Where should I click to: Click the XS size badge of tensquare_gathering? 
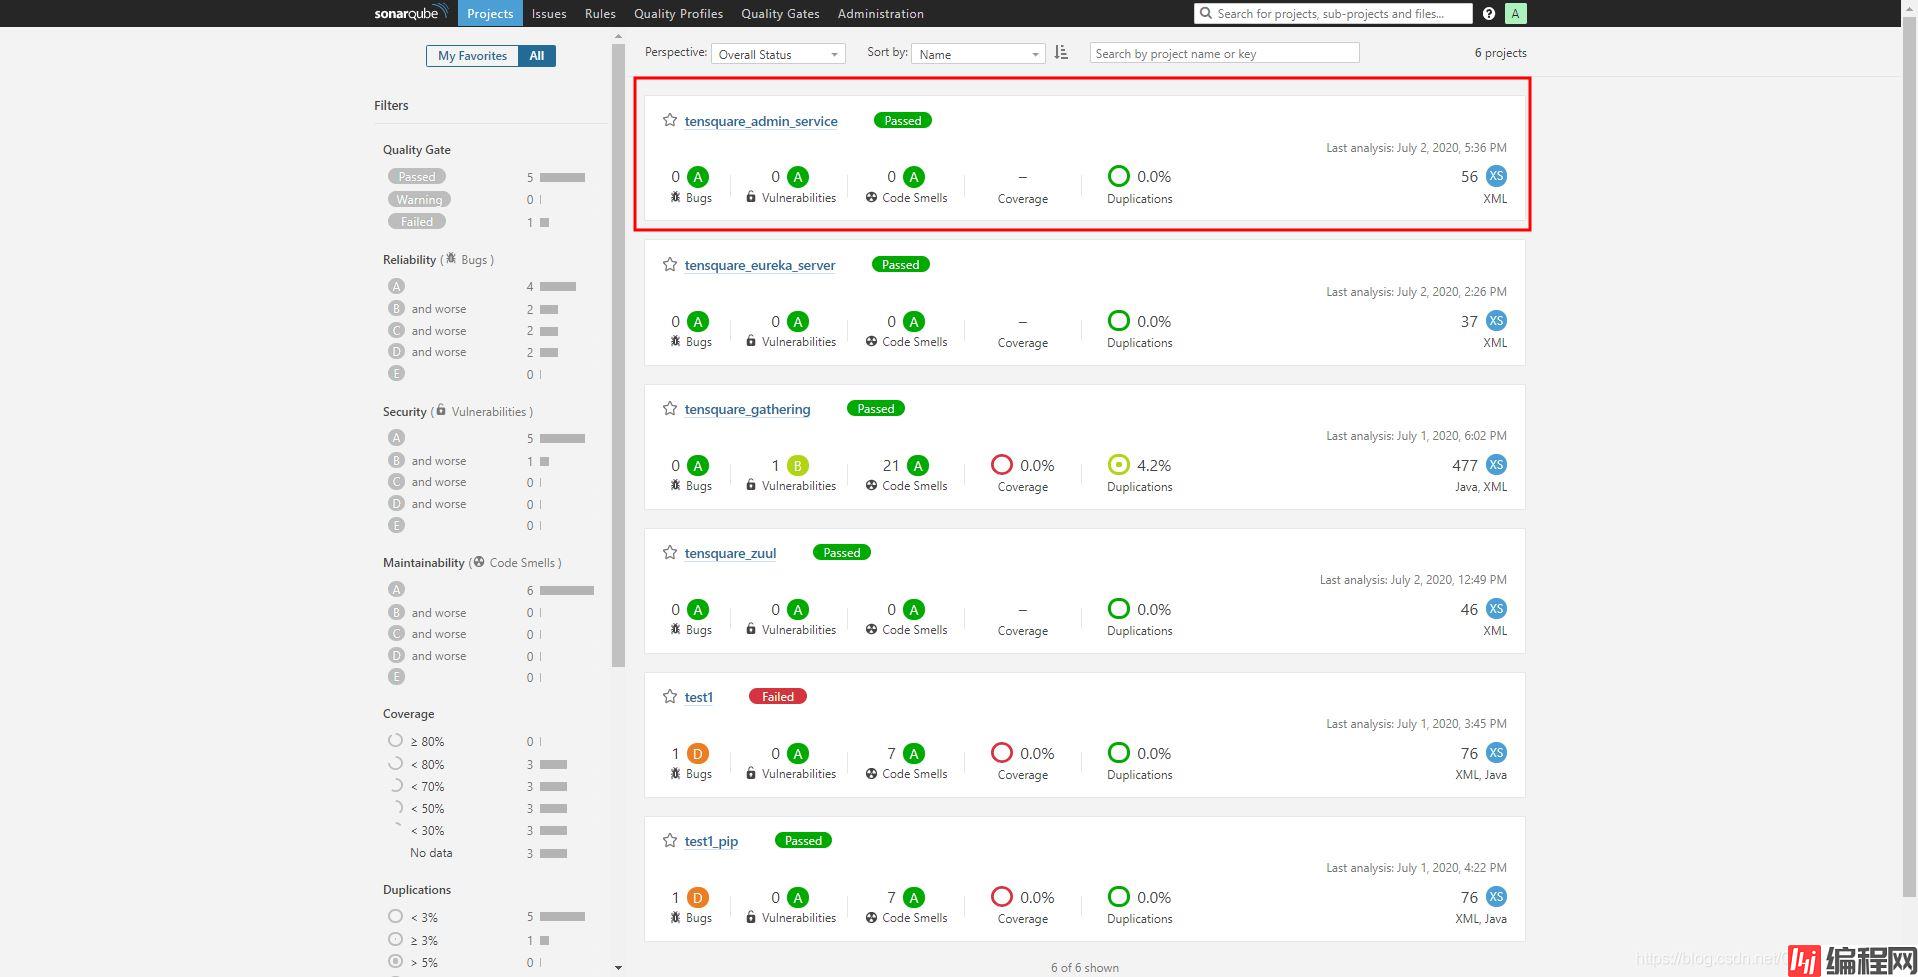click(1496, 464)
